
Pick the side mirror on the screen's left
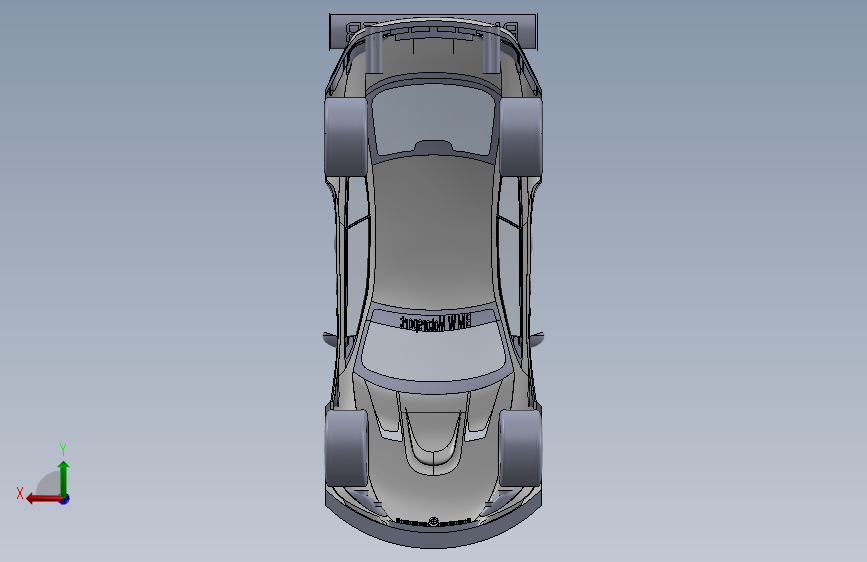click(x=330, y=339)
